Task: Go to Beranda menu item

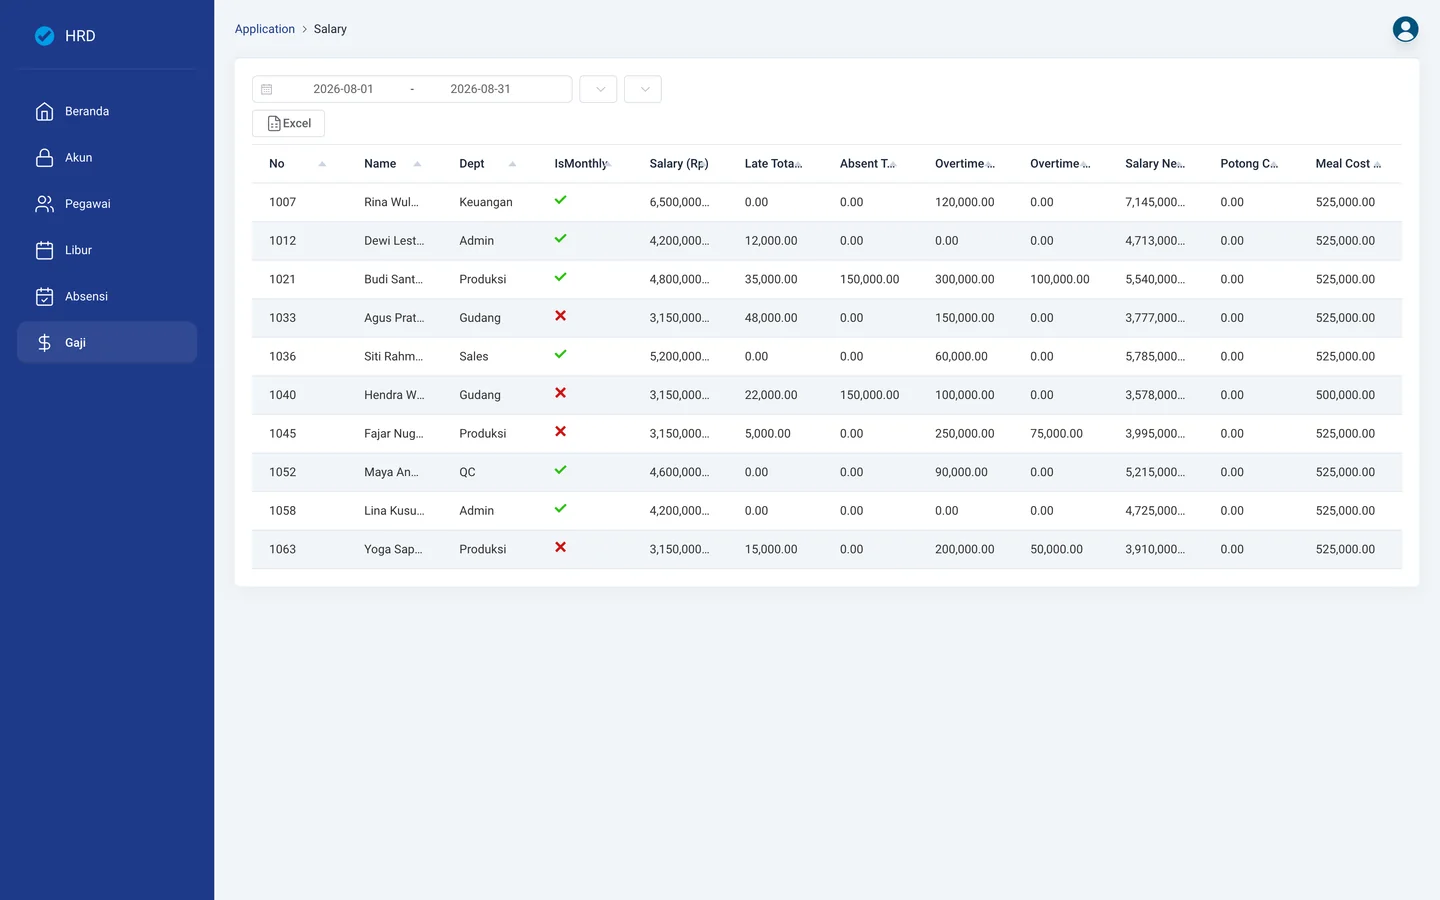Action: (x=107, y=111)
